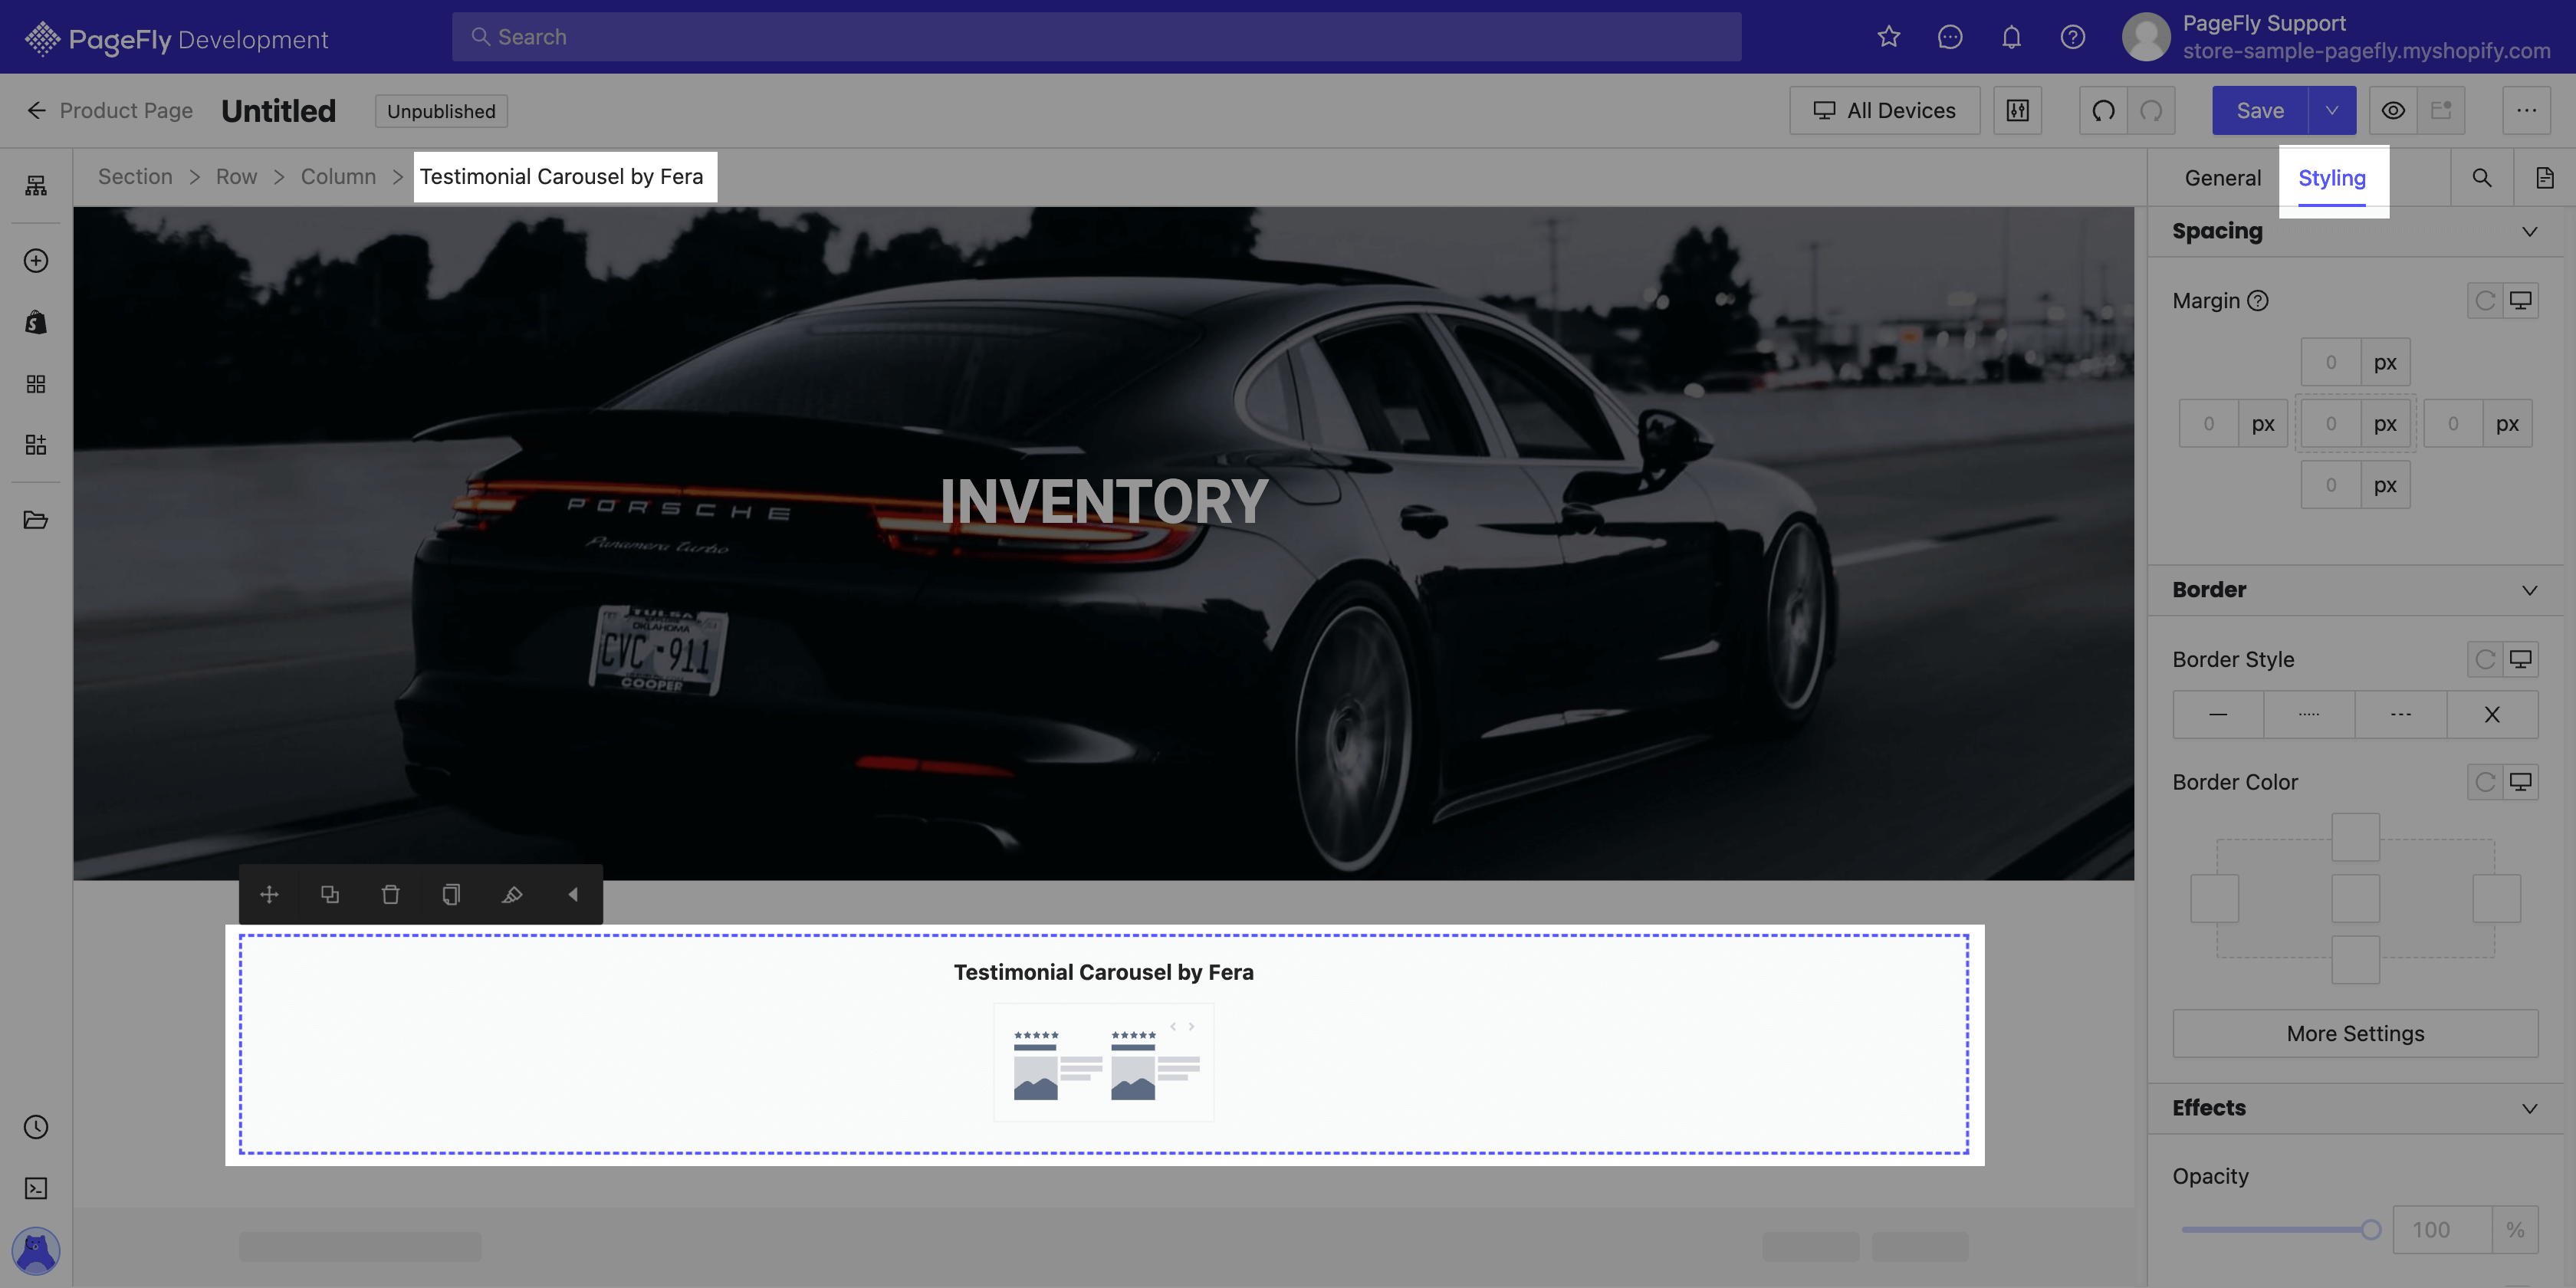Click More Settings button

[2355, 1033]
